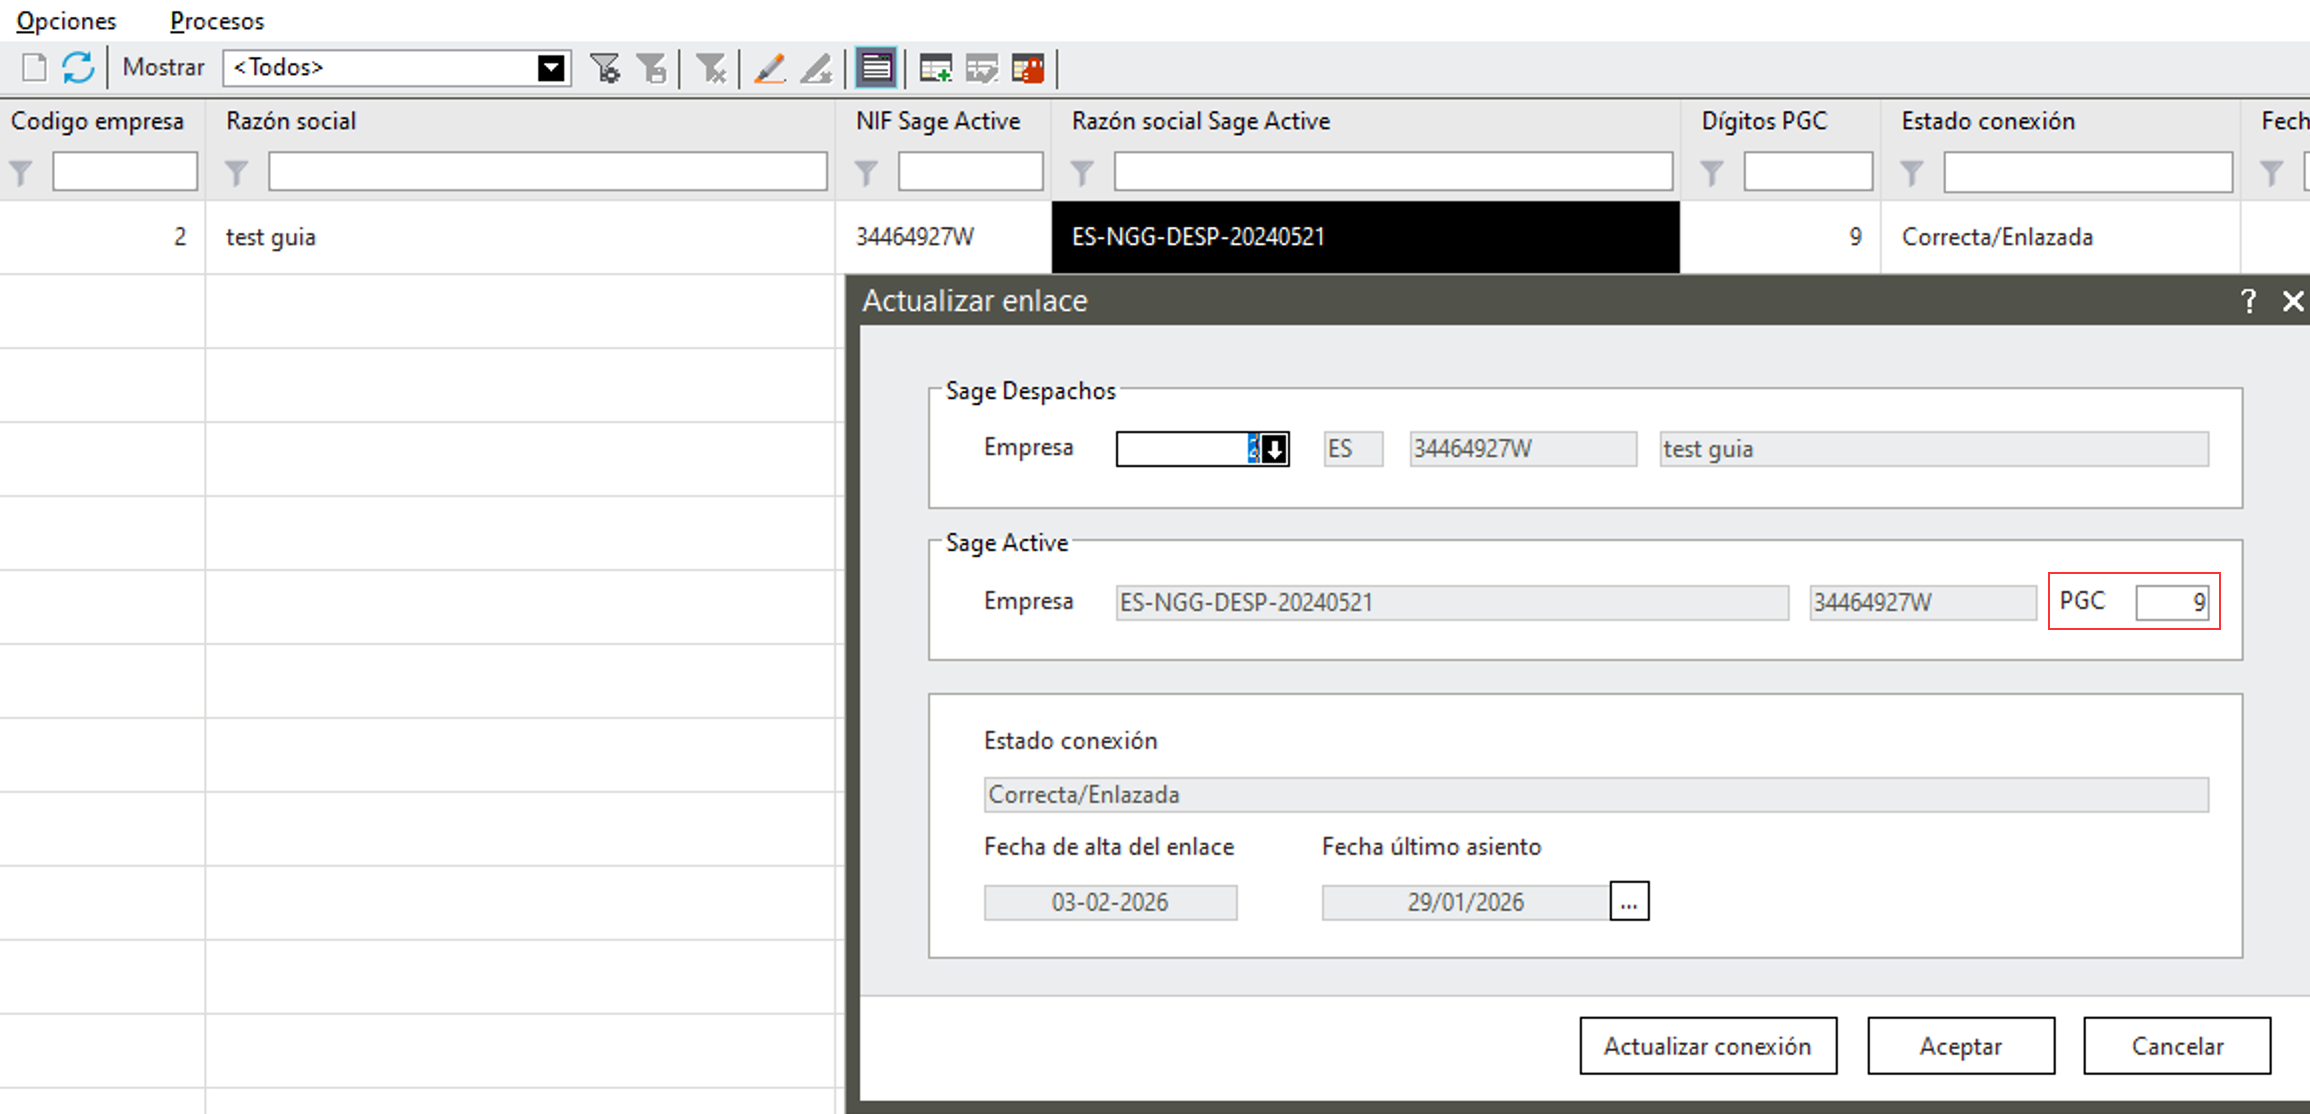Click the refresh icon in toolbar
The image size is (2310, 1114).
tap(78, 68)
